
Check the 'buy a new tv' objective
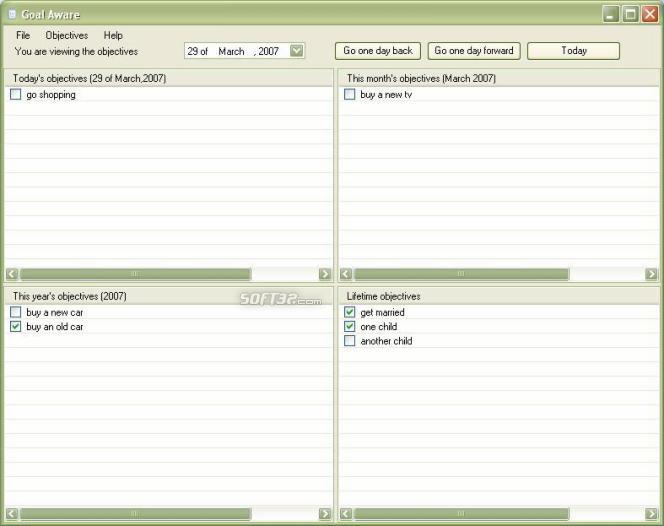click(x=350, y=94)
